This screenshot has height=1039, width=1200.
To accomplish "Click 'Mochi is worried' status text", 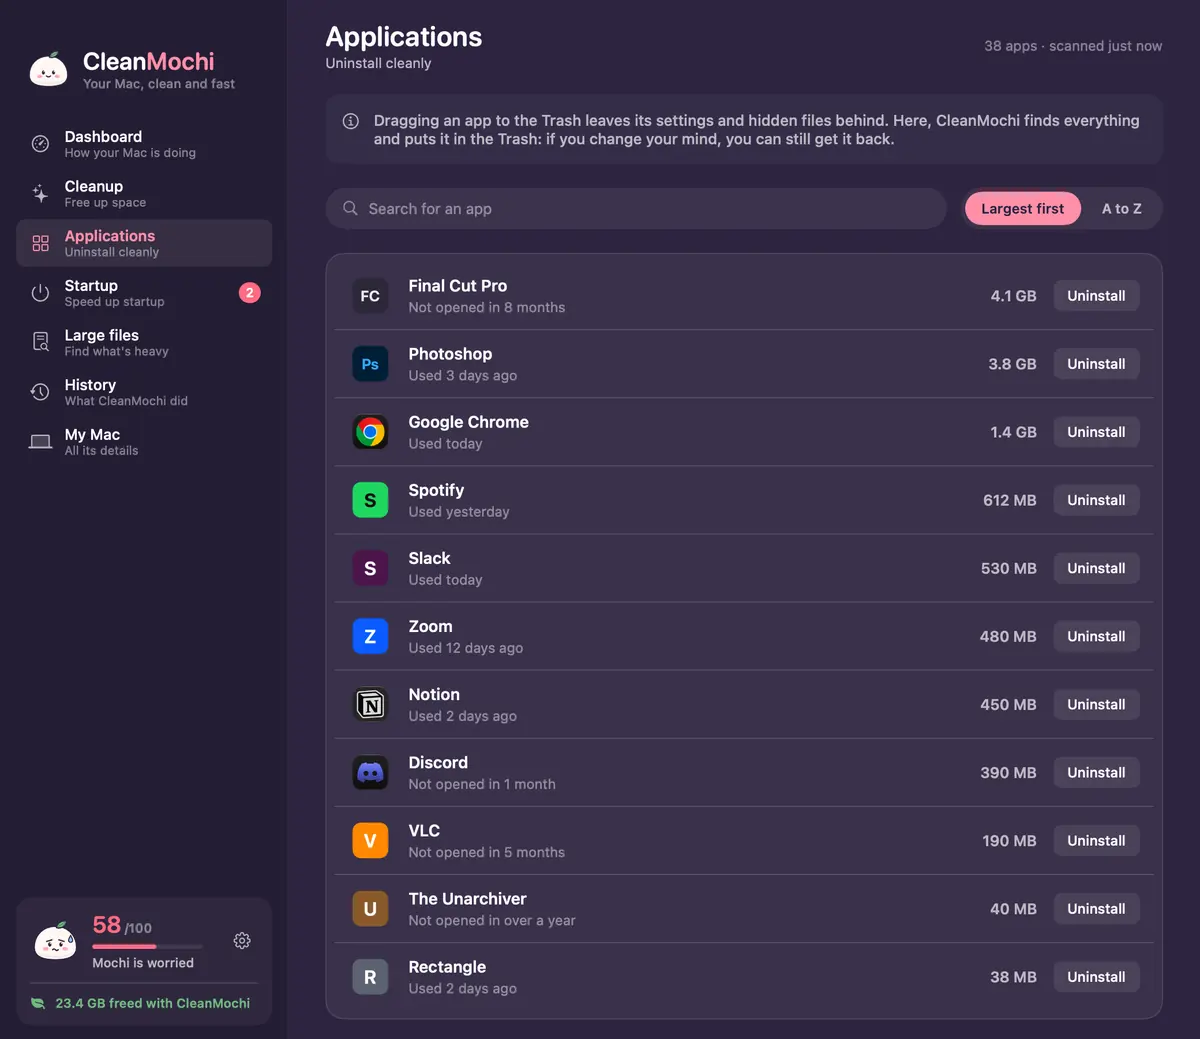I will [143, 963].
